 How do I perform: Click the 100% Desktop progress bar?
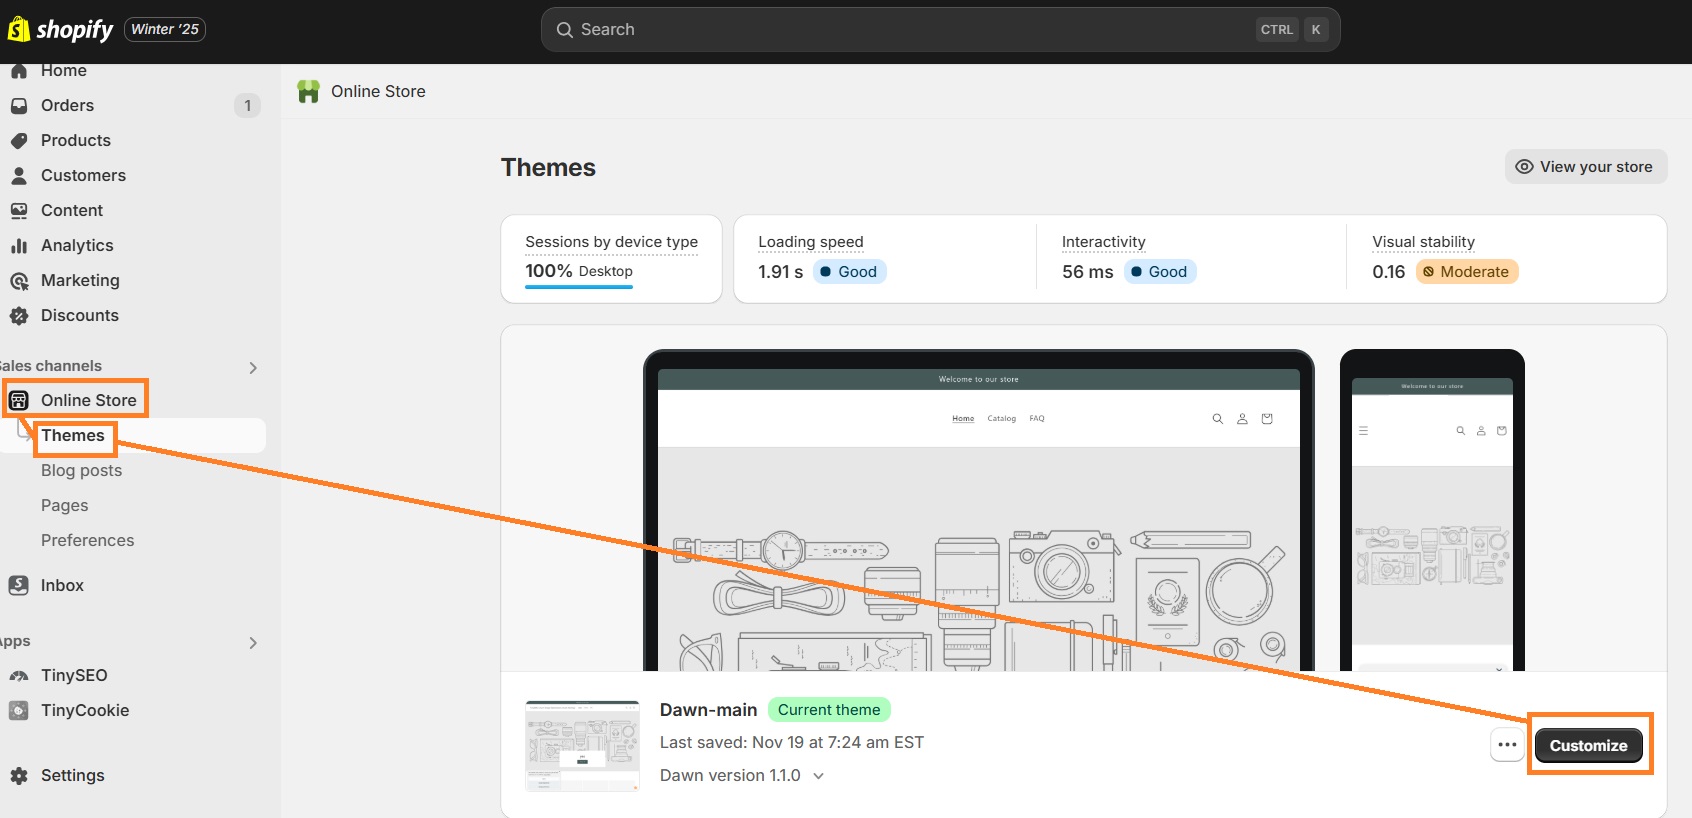[x=579, y=287]
